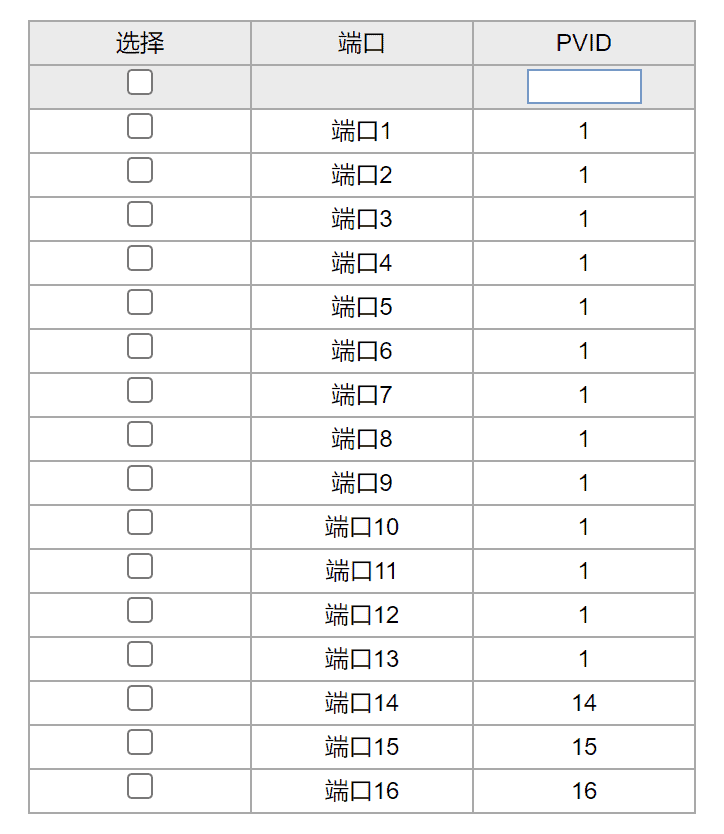Image resolution: width=724 pixels, height=834 pixels.
Task: Check the 端口5 selection box
Action: click(140, 303)
